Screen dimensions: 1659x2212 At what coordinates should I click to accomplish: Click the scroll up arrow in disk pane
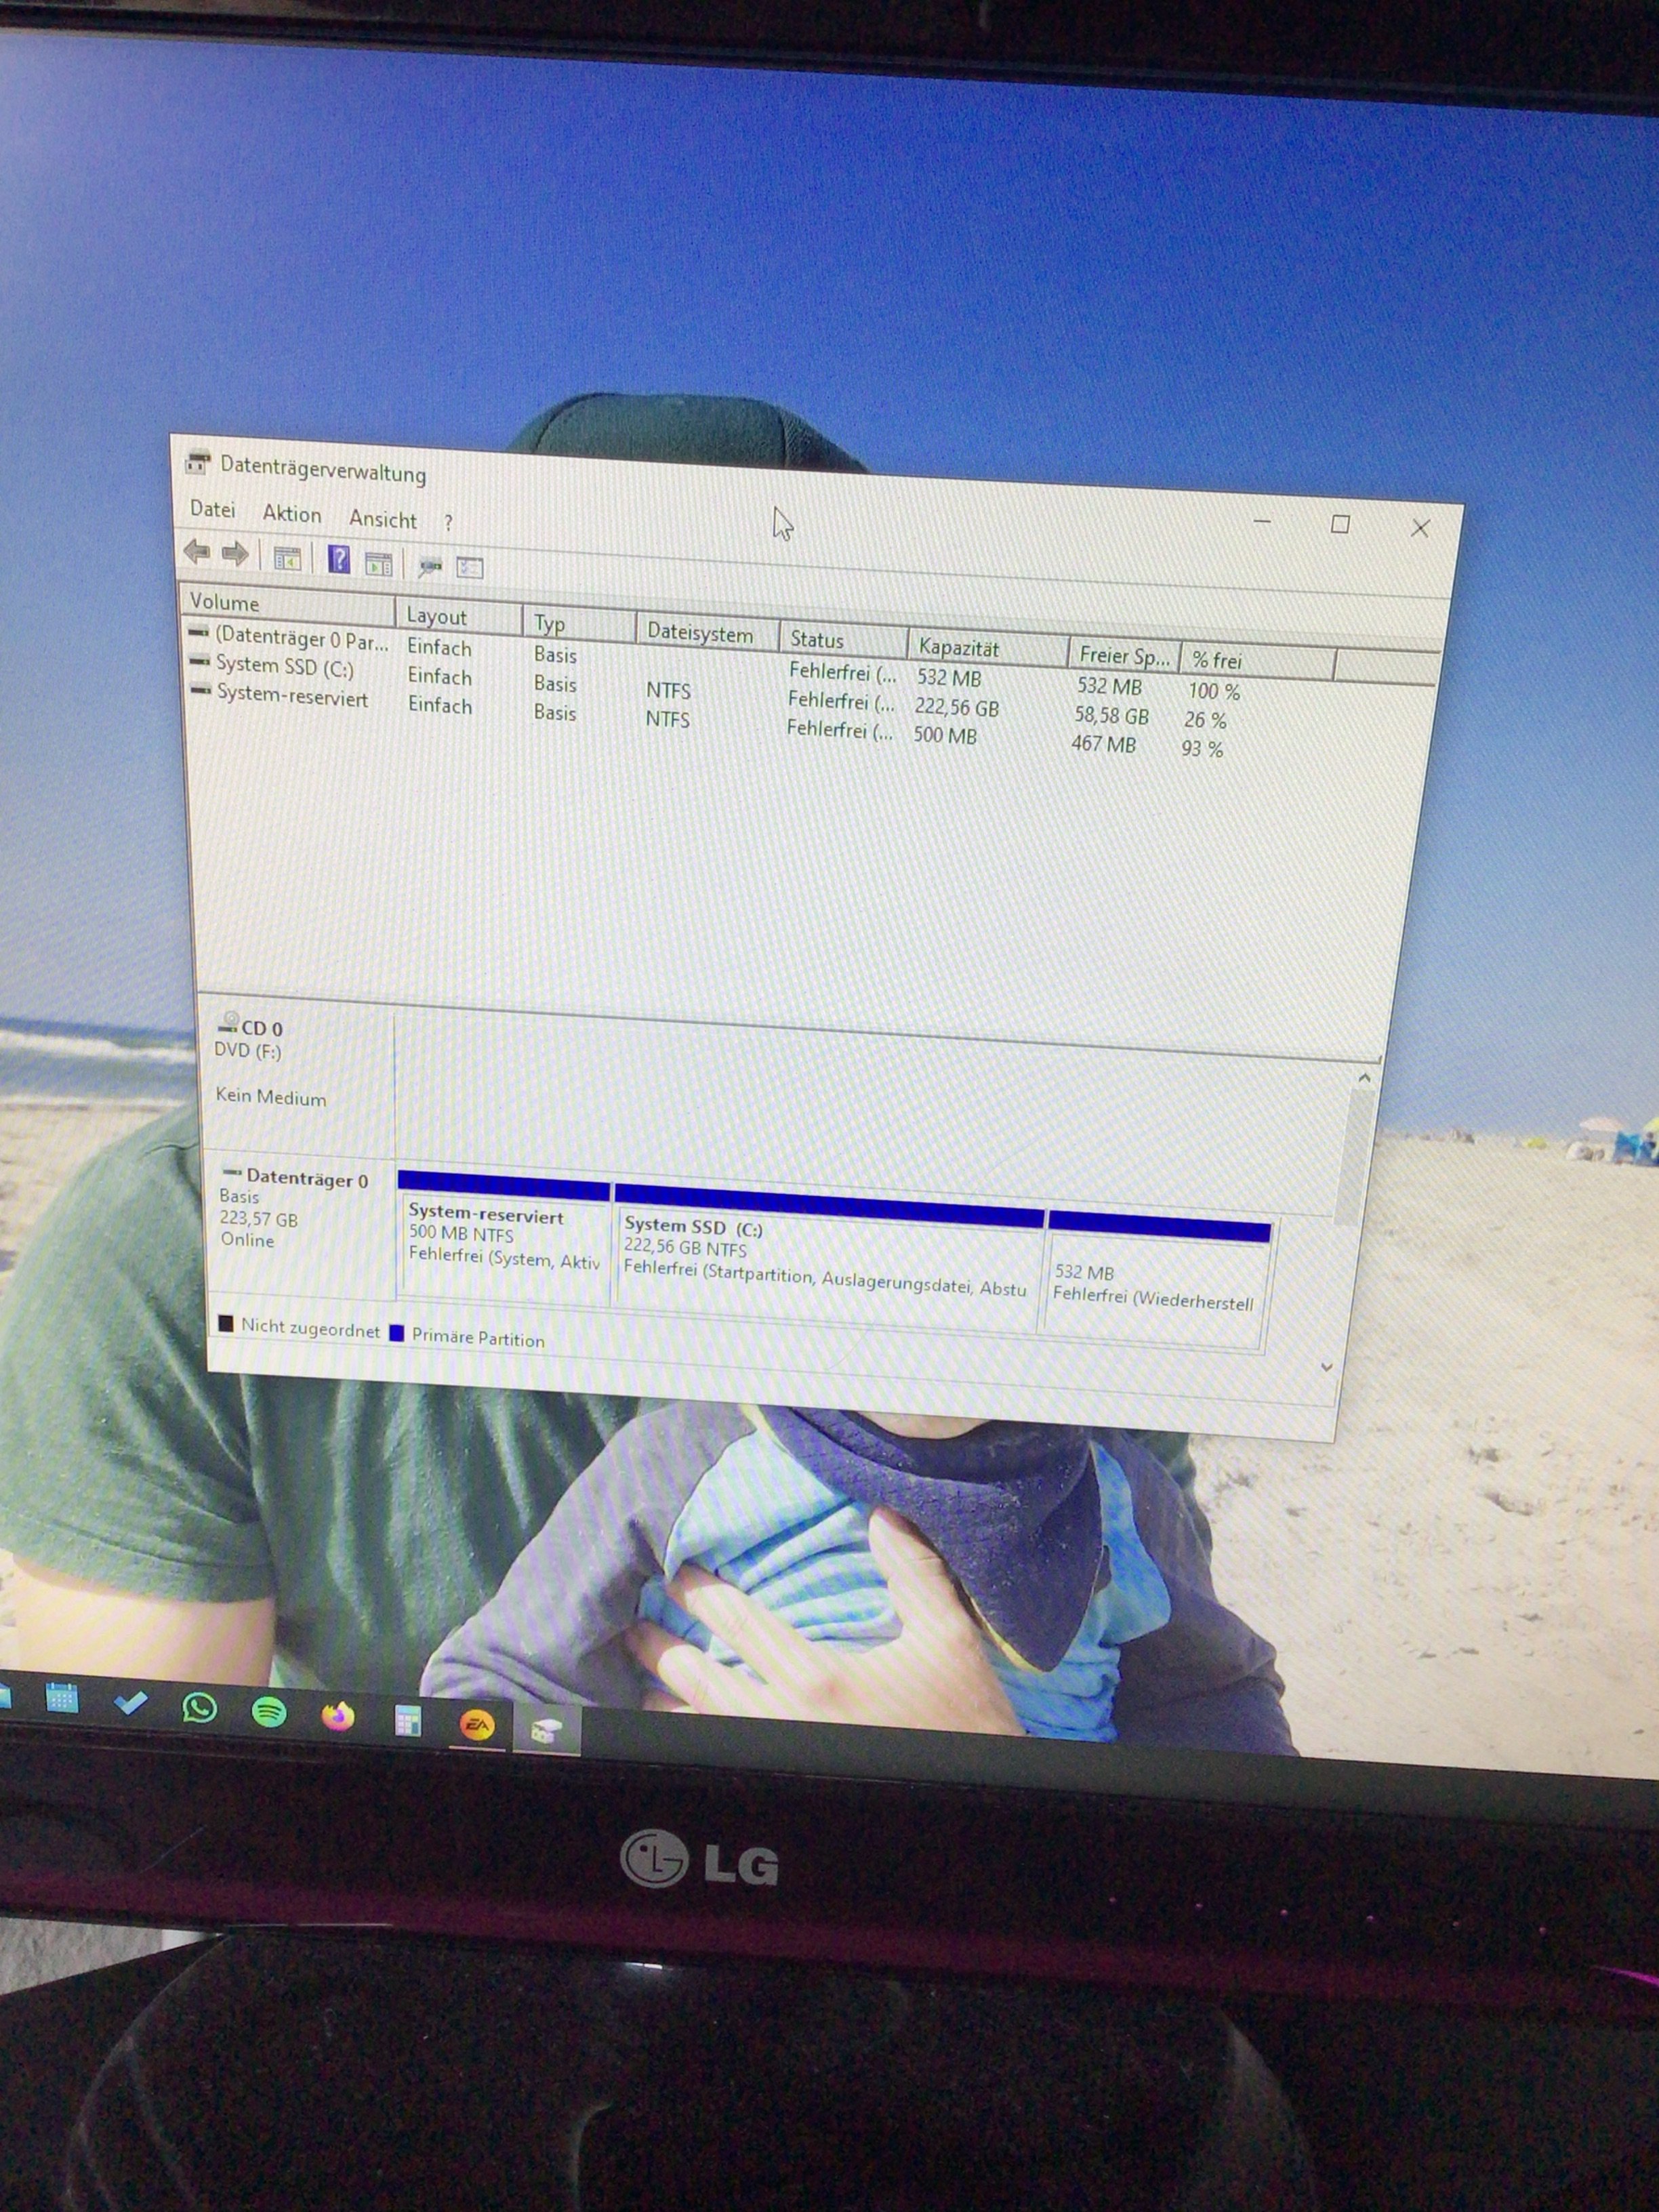[1364, 1078]
